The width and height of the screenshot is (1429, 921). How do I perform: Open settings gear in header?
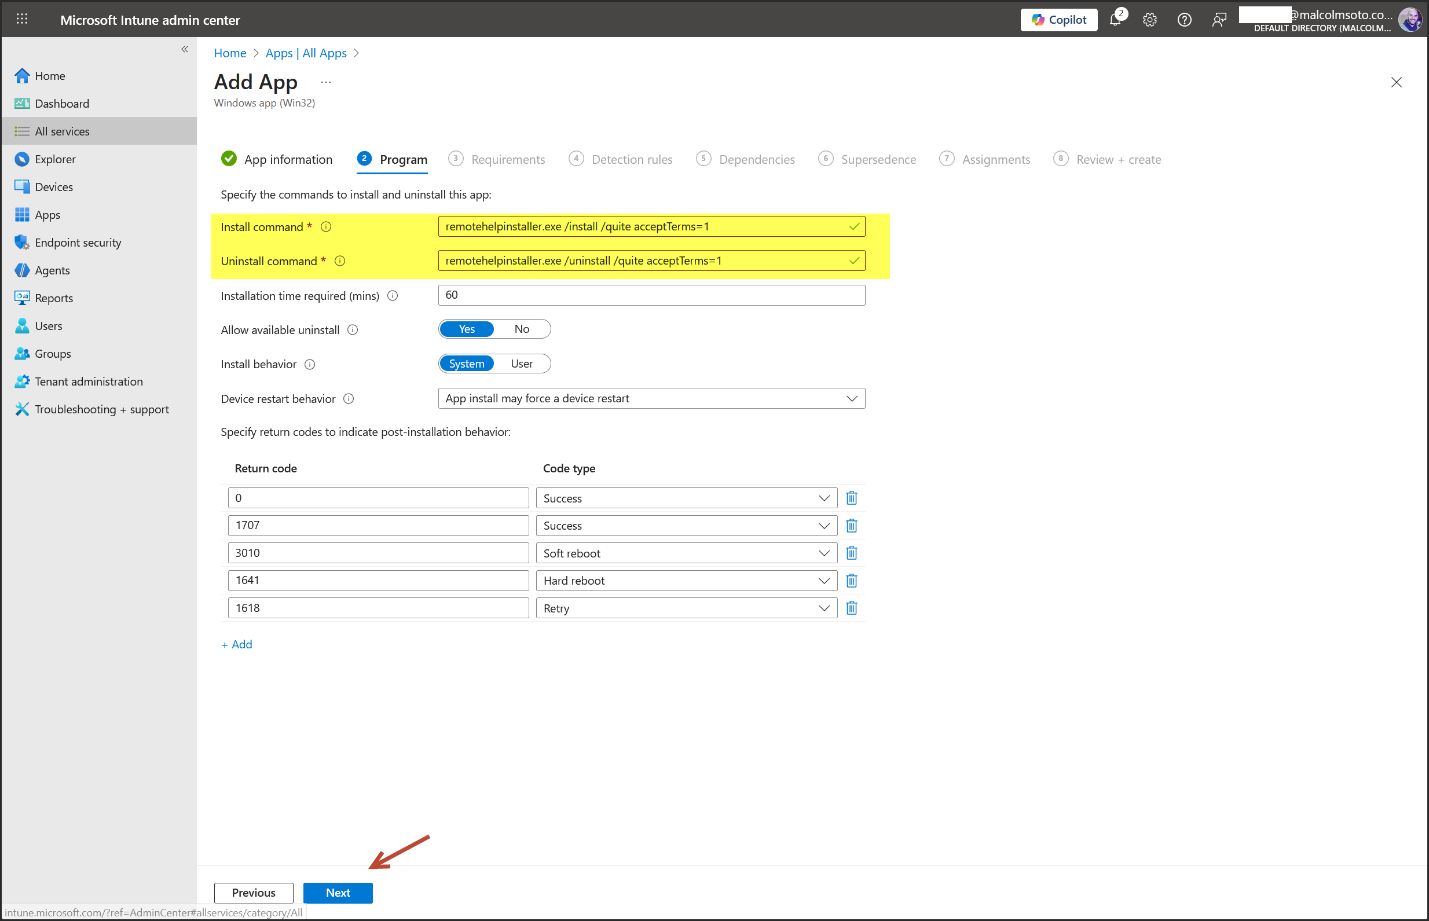click(x=1150, y=20)
